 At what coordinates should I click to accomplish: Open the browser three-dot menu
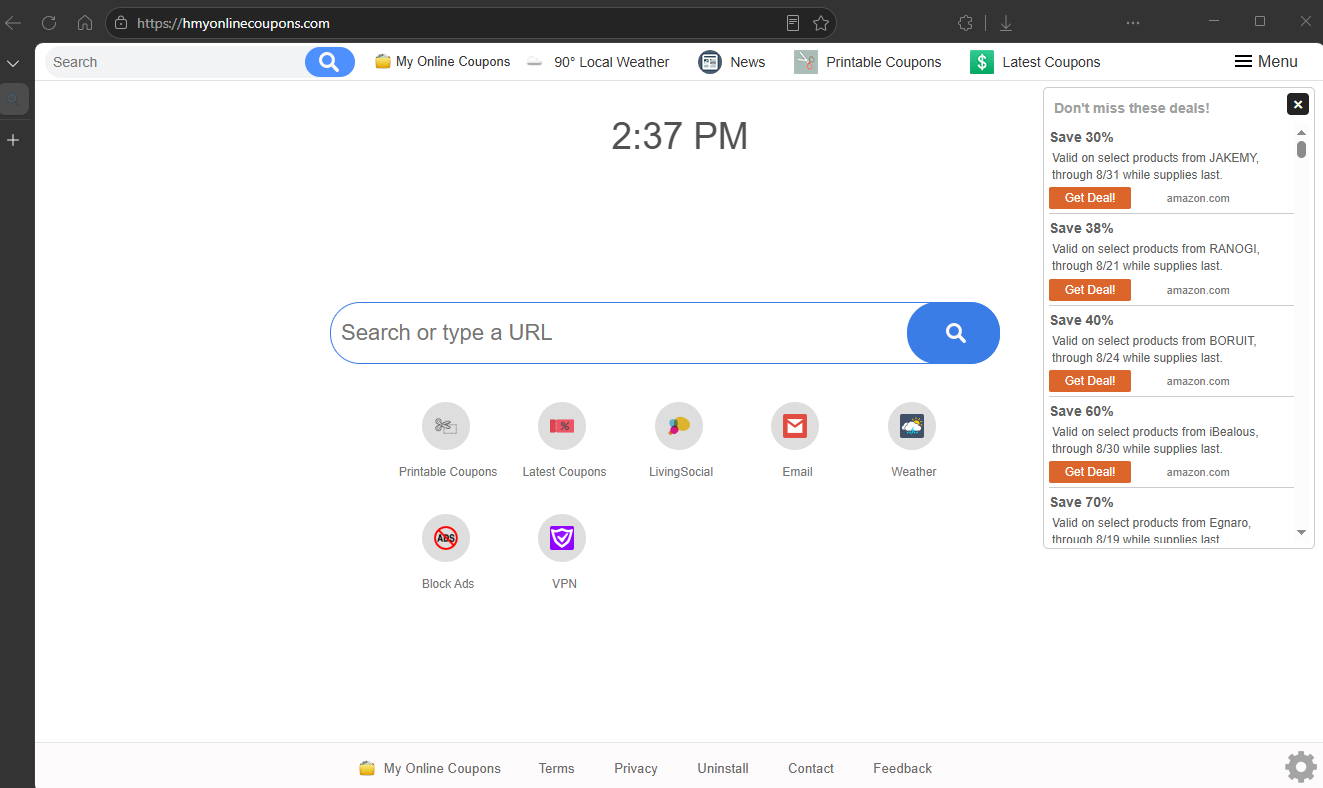[1133, 22]
